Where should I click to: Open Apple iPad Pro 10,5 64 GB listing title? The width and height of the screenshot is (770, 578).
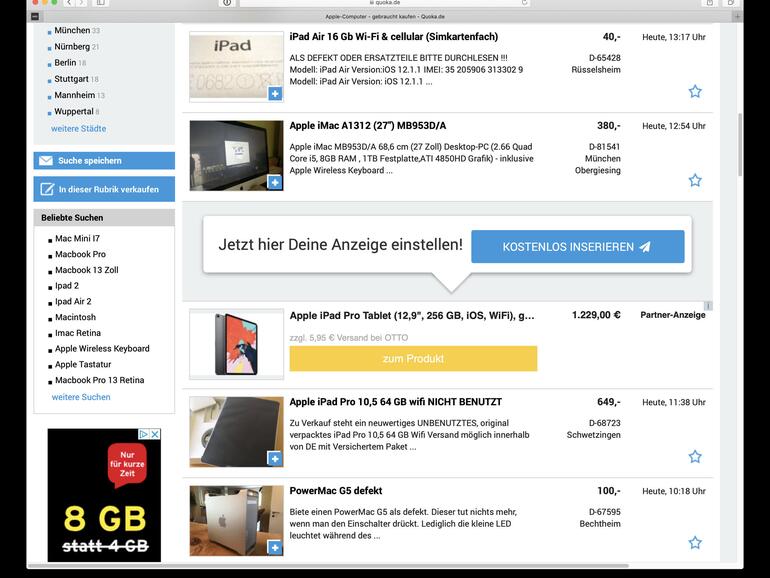[395, 402]
